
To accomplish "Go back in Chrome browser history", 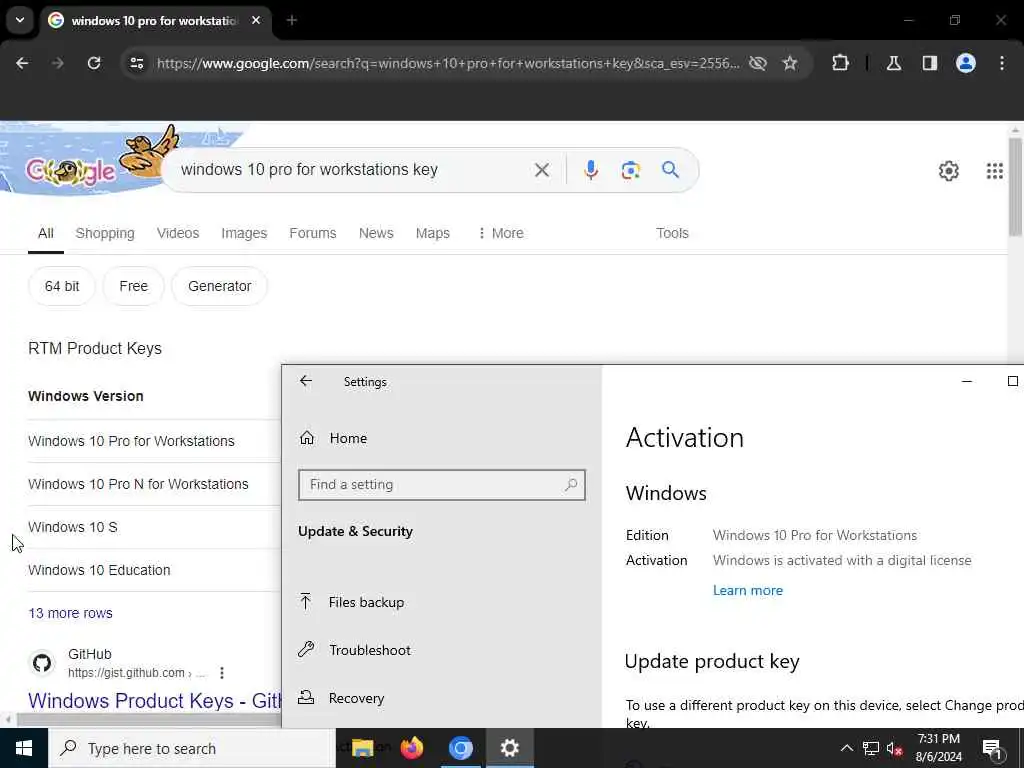I will (22, 63).
